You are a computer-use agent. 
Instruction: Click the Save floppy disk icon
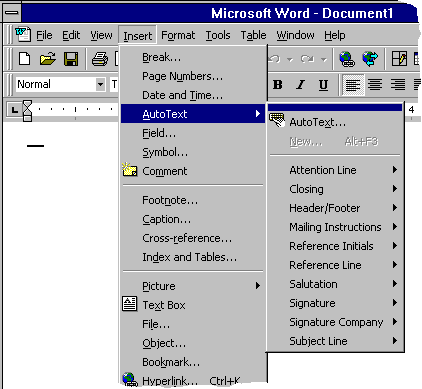coord(71,59)
